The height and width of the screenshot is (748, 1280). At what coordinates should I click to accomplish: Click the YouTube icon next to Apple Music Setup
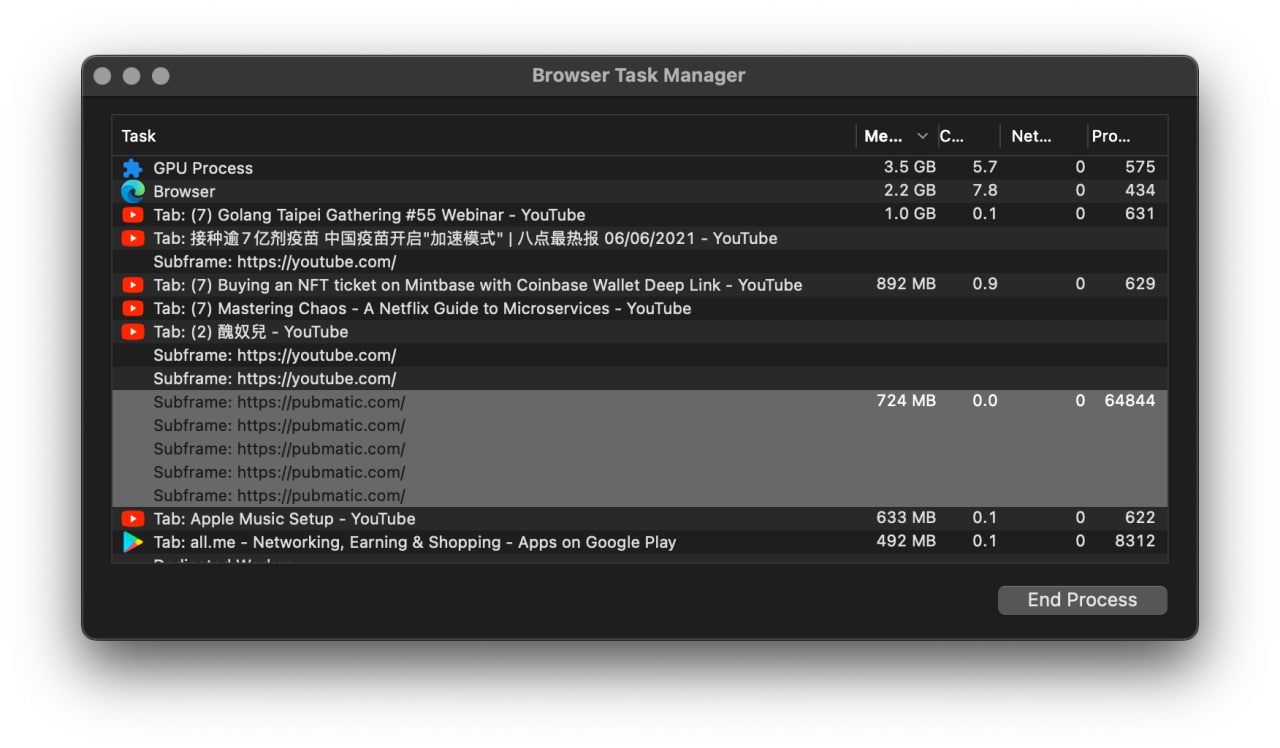point(132,519)
